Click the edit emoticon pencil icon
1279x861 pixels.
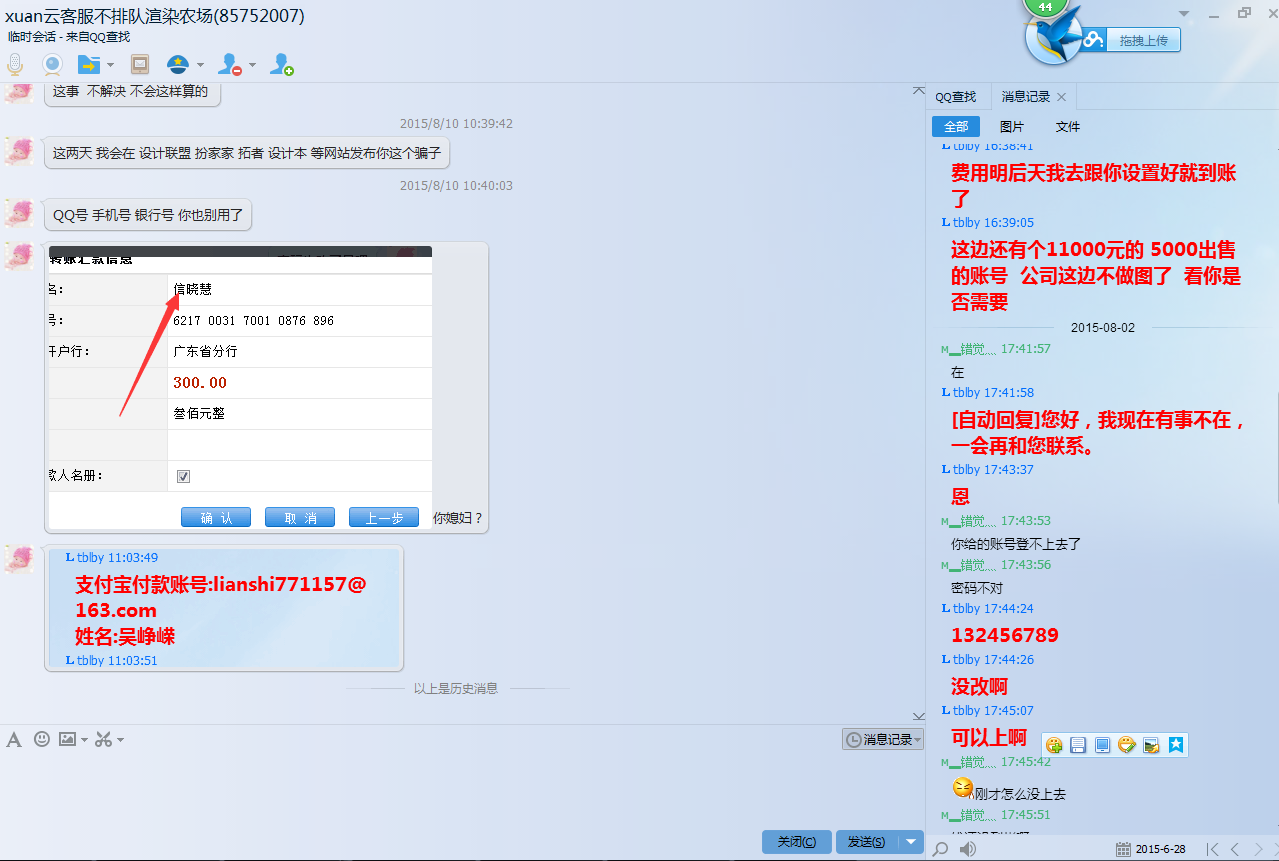1127,745
